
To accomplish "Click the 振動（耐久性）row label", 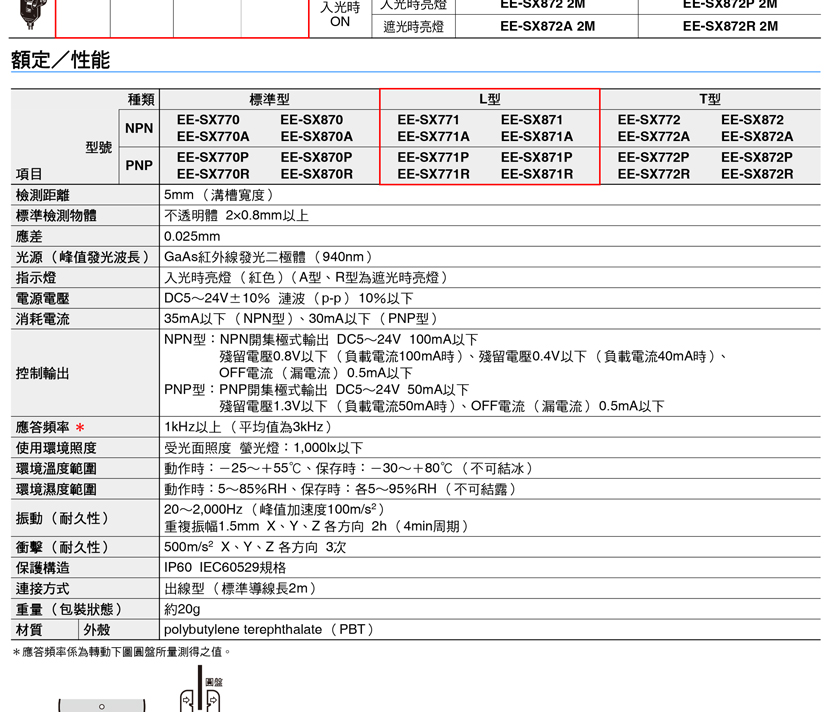I will [63, 518].
